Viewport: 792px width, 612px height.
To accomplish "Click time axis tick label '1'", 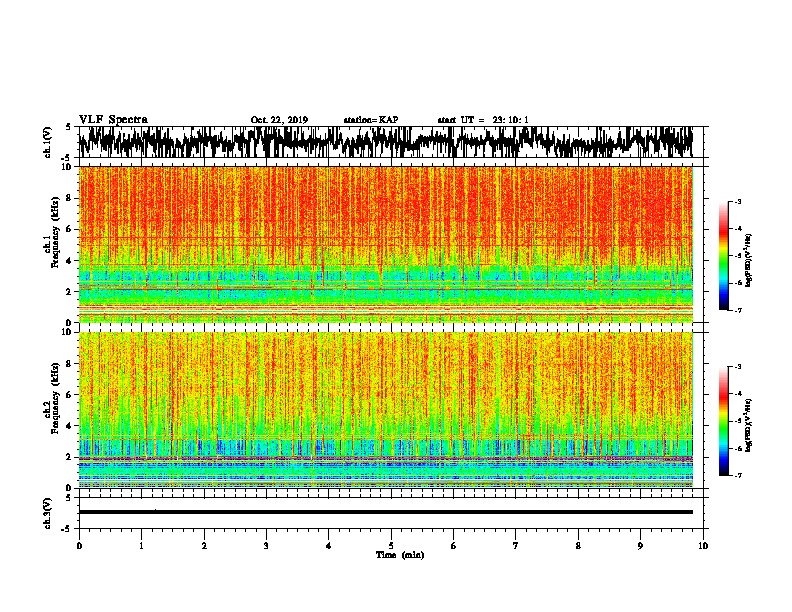I will pos(141,546).
